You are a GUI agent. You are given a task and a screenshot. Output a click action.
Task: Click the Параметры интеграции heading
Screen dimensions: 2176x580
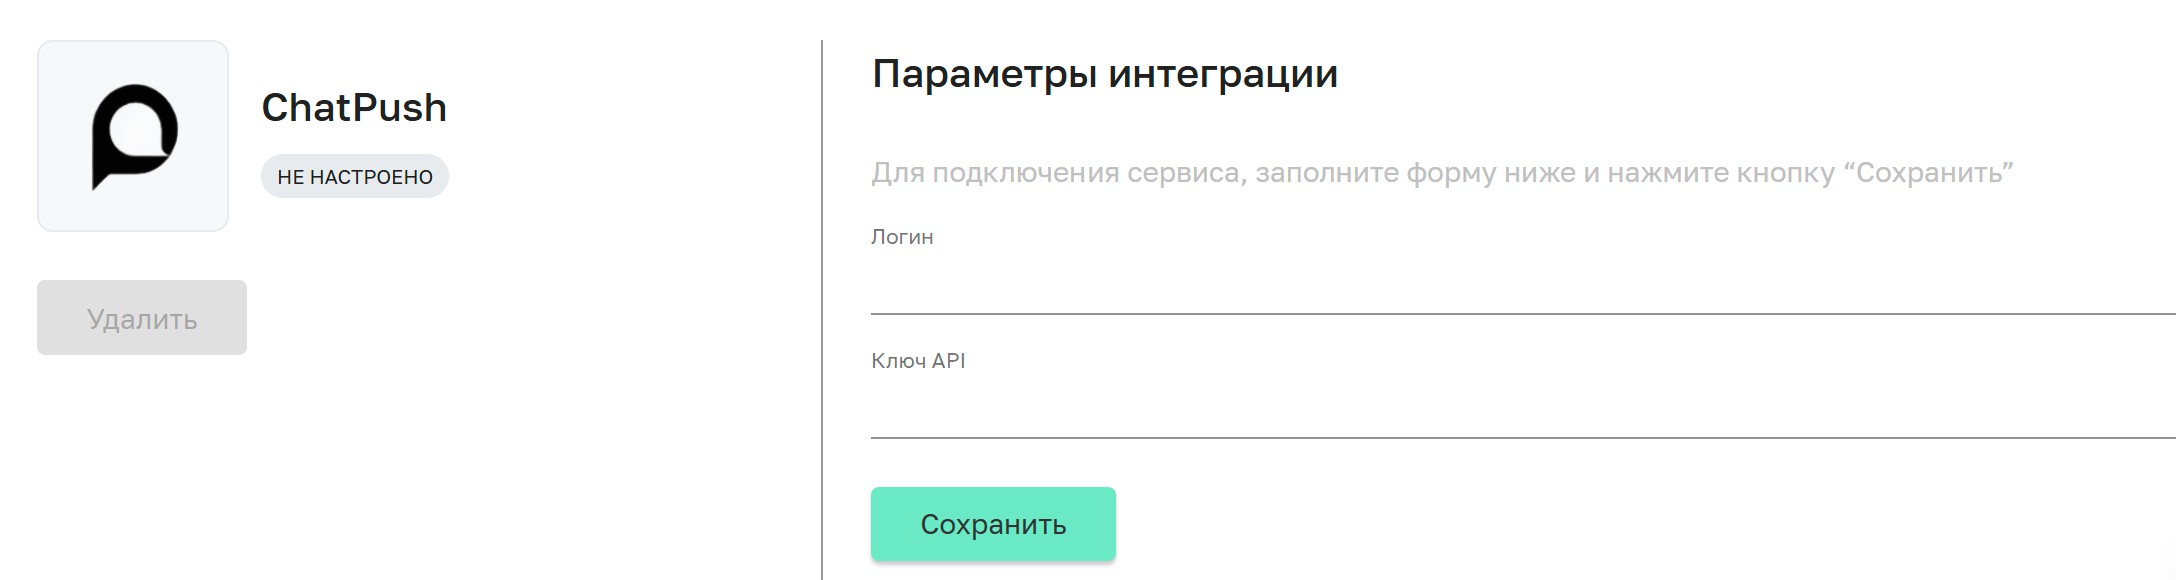1105,72
